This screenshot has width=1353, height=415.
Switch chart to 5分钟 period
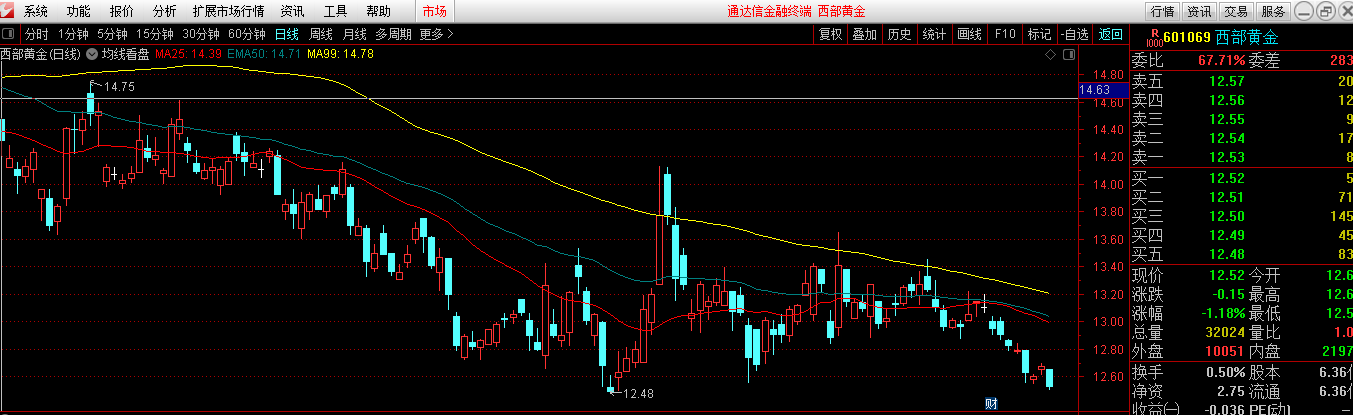113,33
